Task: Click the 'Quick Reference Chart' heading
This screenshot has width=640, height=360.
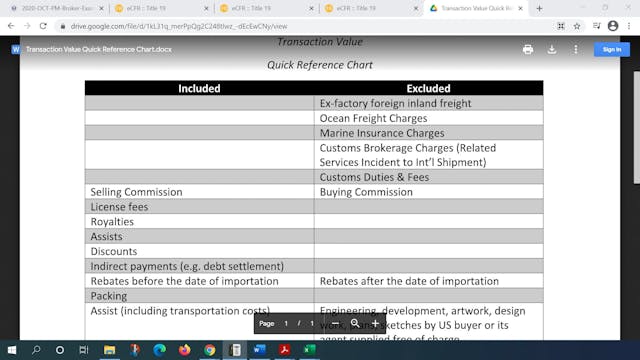Action: tap(320, 65)
